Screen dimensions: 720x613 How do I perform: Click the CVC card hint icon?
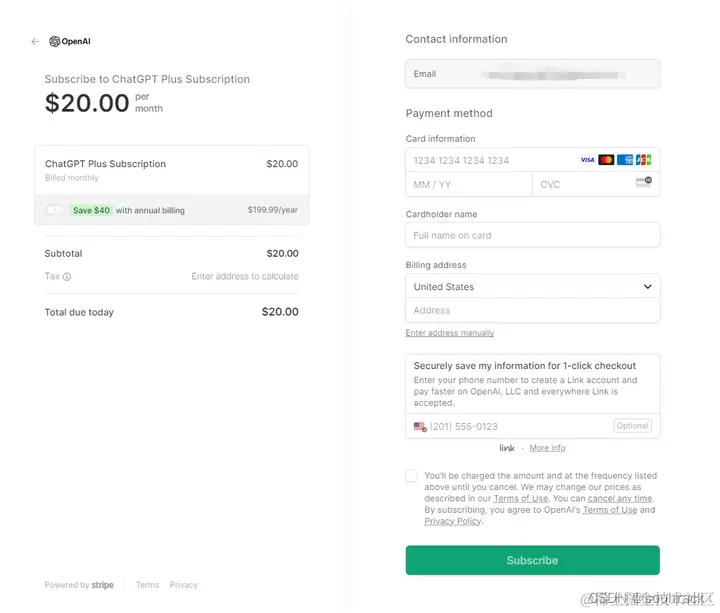point(643,182)
